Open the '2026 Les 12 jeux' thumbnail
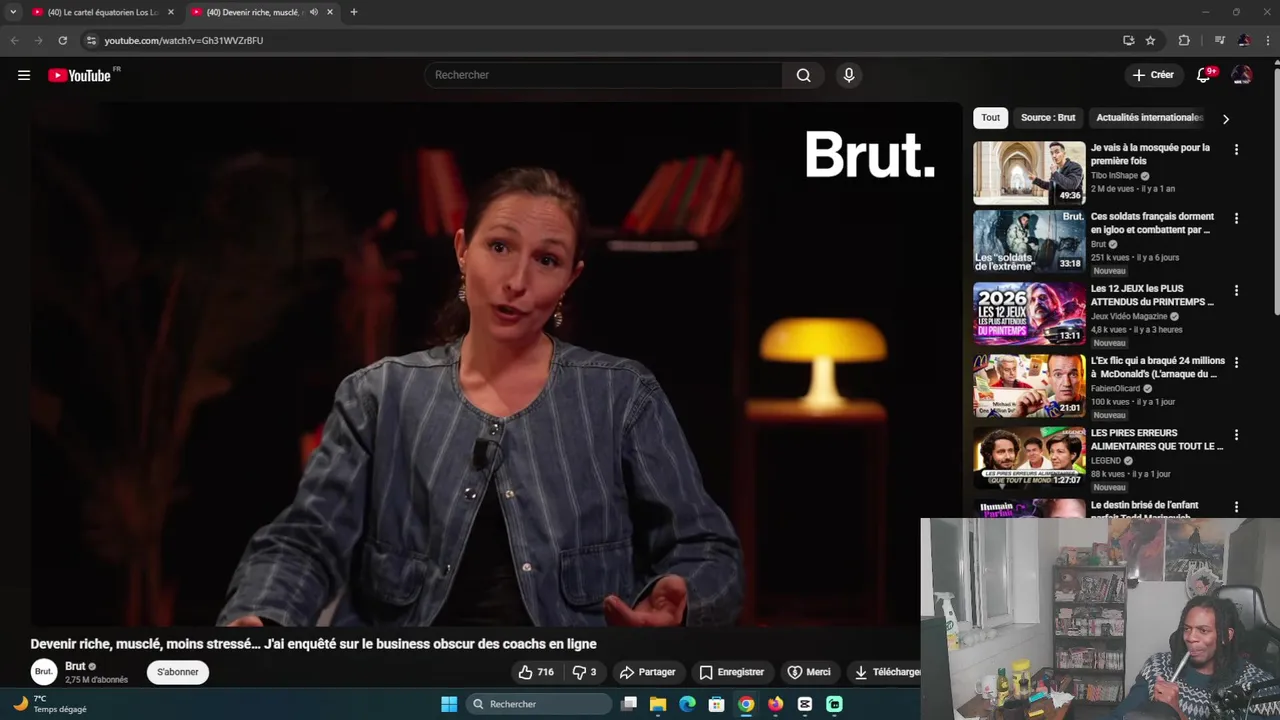This screenshot has height=720, width=1280. pyautogui.click(x=1029, y=314)
